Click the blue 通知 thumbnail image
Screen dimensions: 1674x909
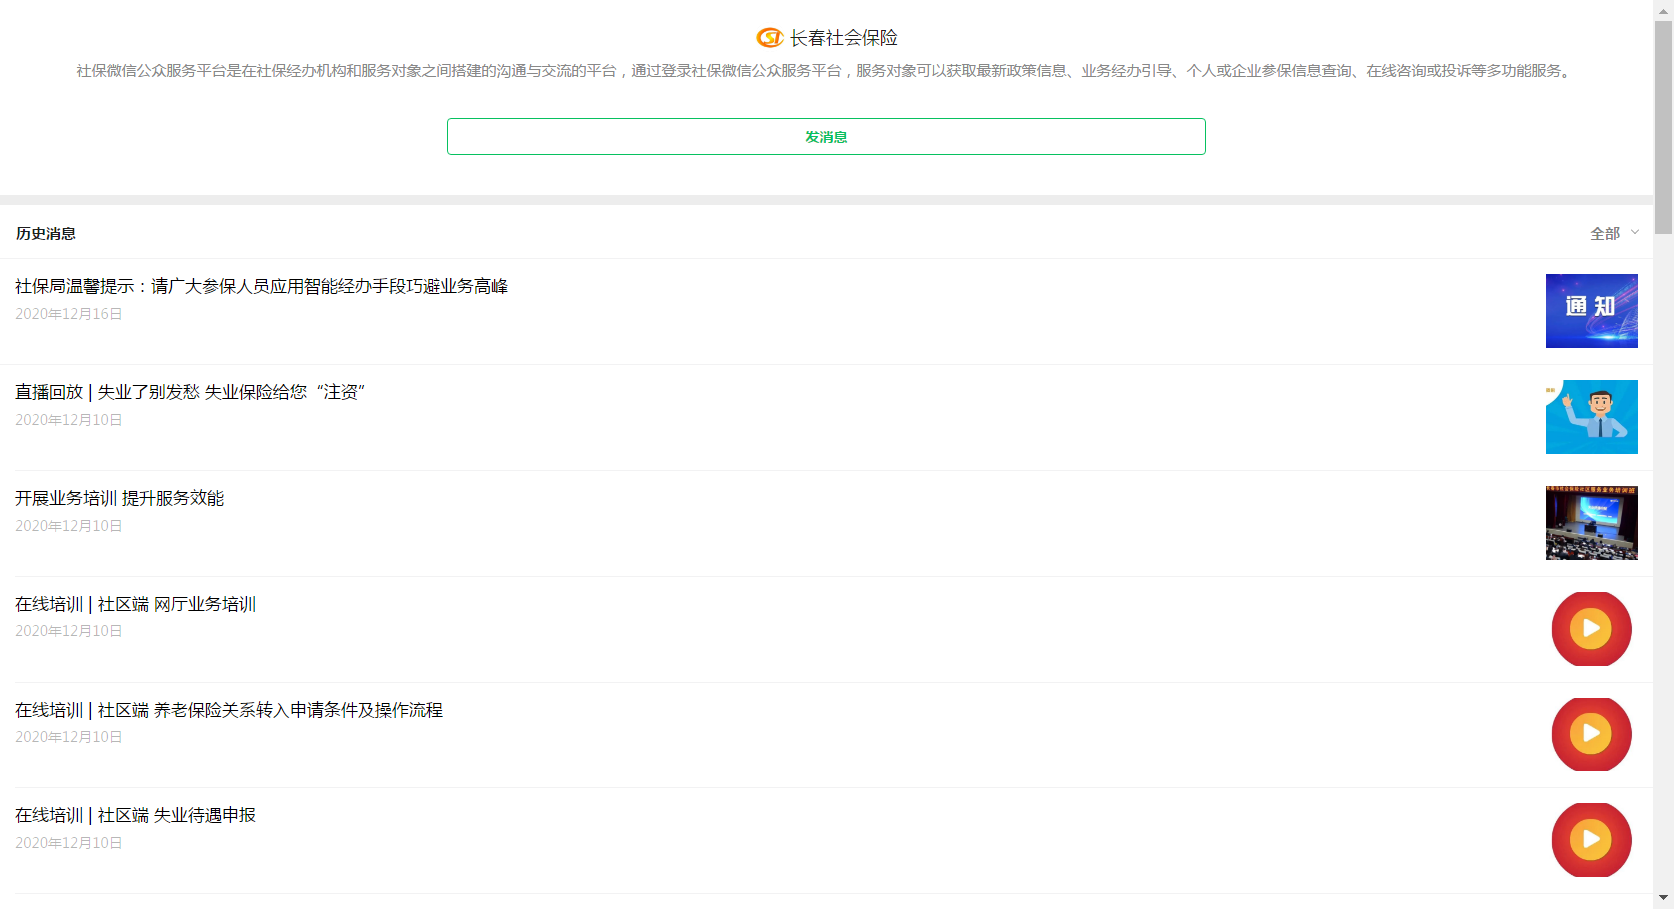[x=1591, y=311]
